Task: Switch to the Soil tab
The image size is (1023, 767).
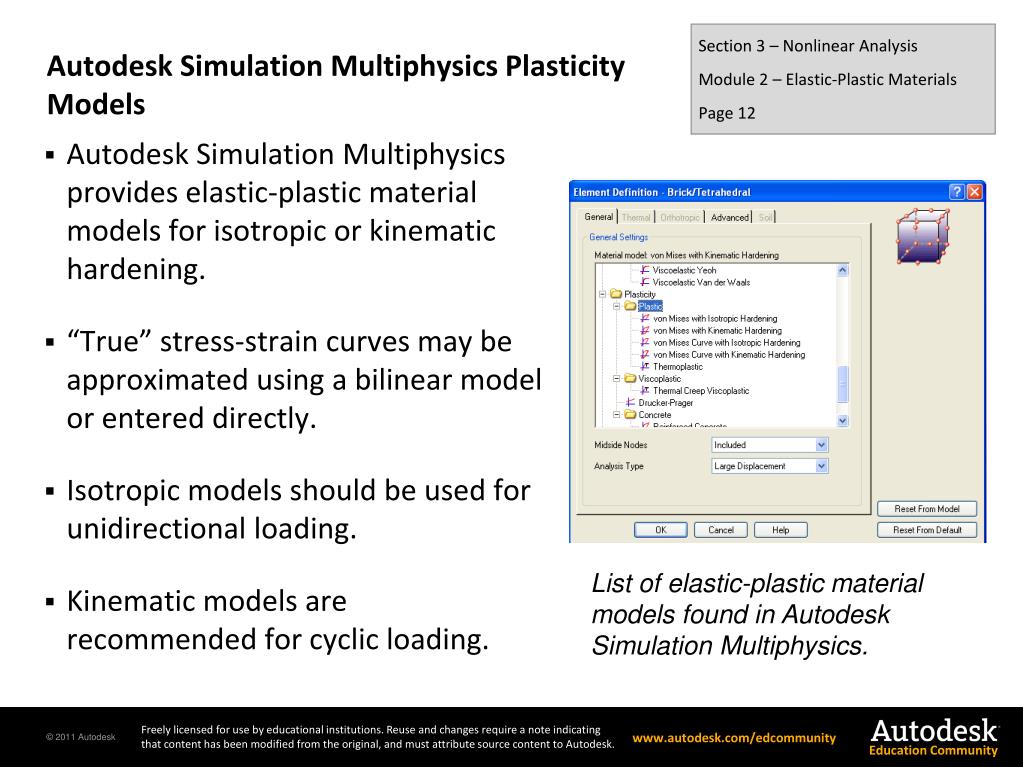Action: [x=765, y=218]
